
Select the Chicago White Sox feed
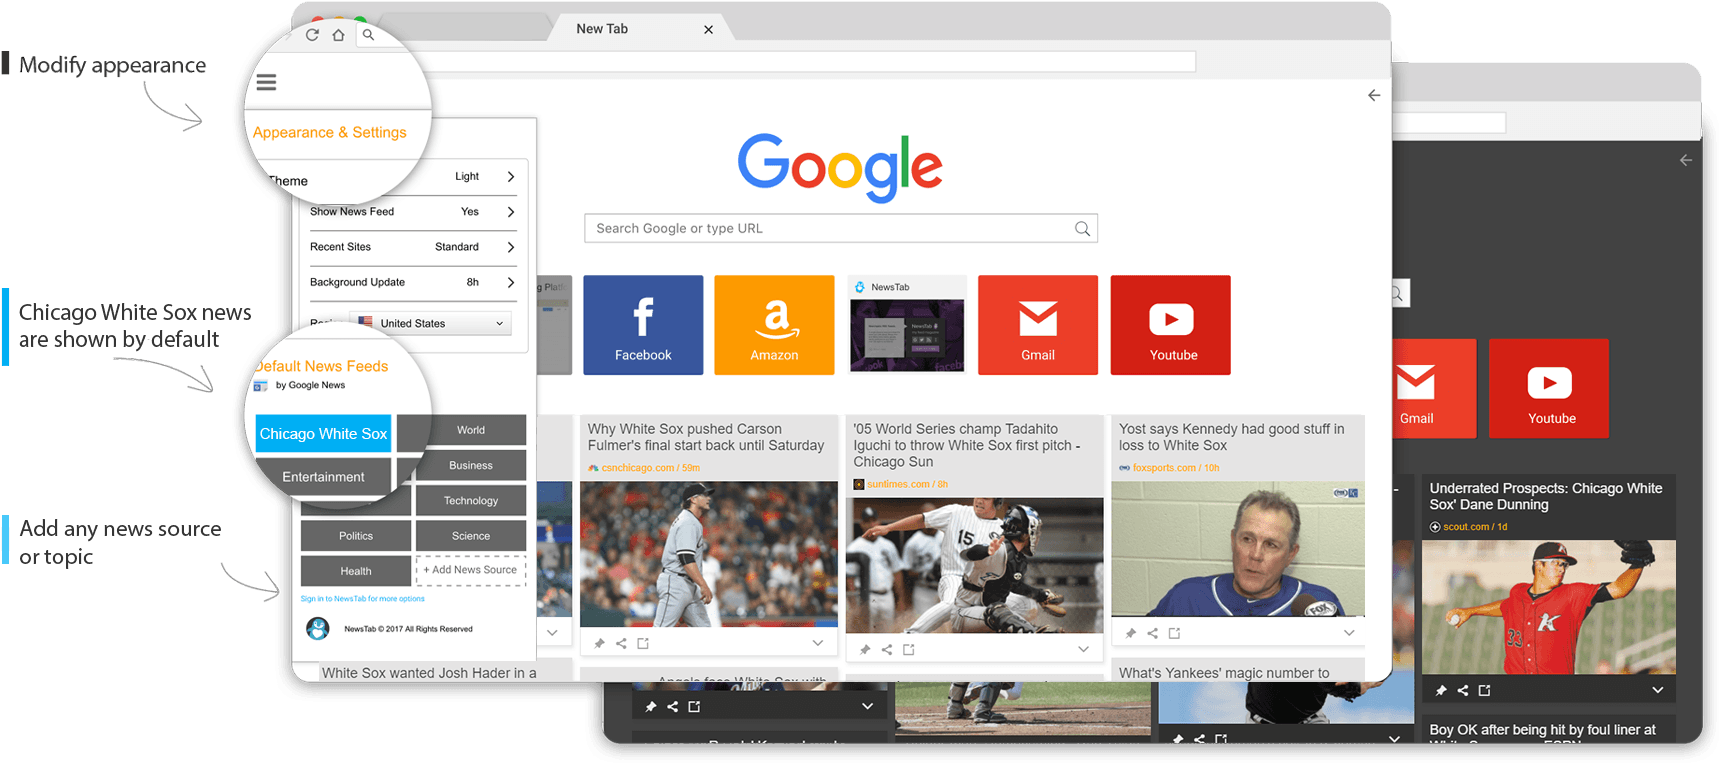click(323, 434)
